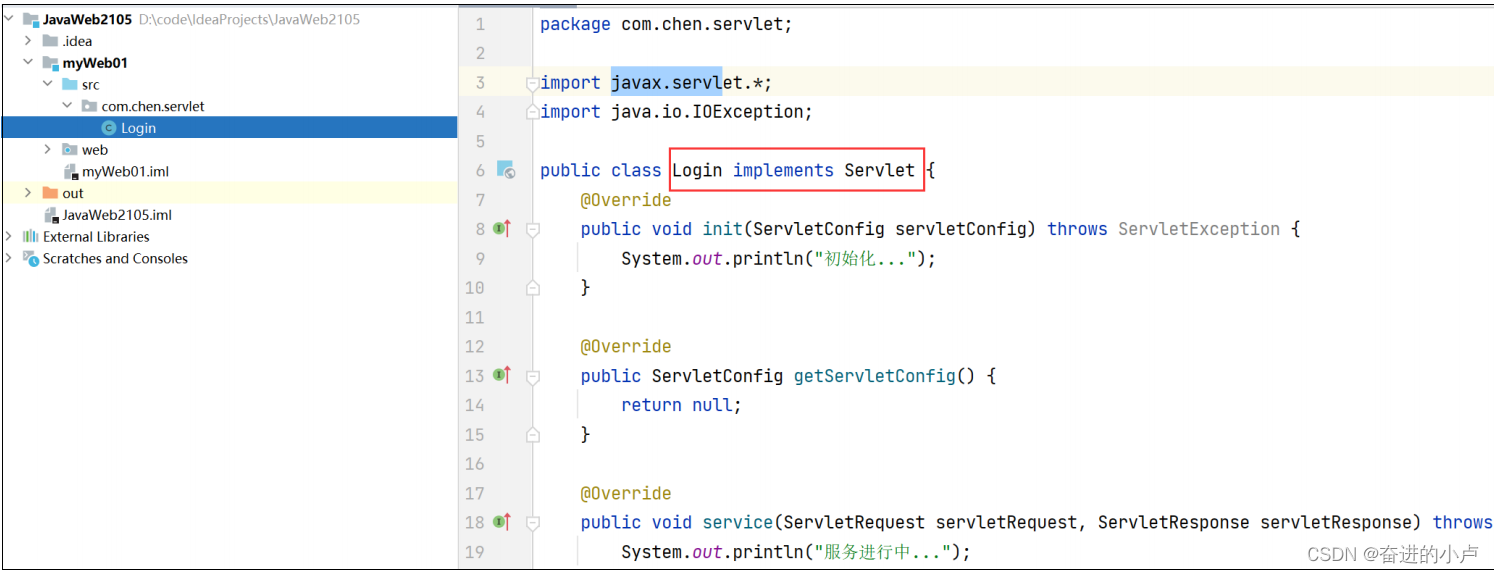
Task: Click the project path D:\code\IdeaProjects\JavaWeb2105
Action: tap(249, 19)
